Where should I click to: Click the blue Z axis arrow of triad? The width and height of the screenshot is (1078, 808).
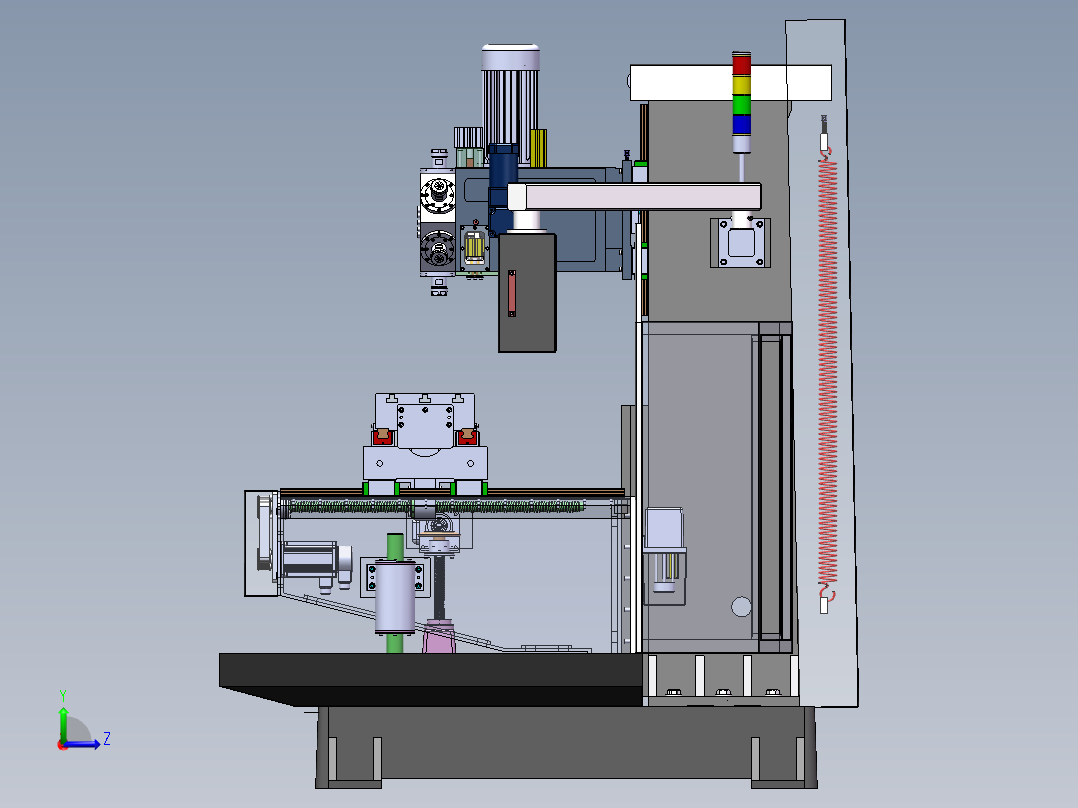(84, 744)
